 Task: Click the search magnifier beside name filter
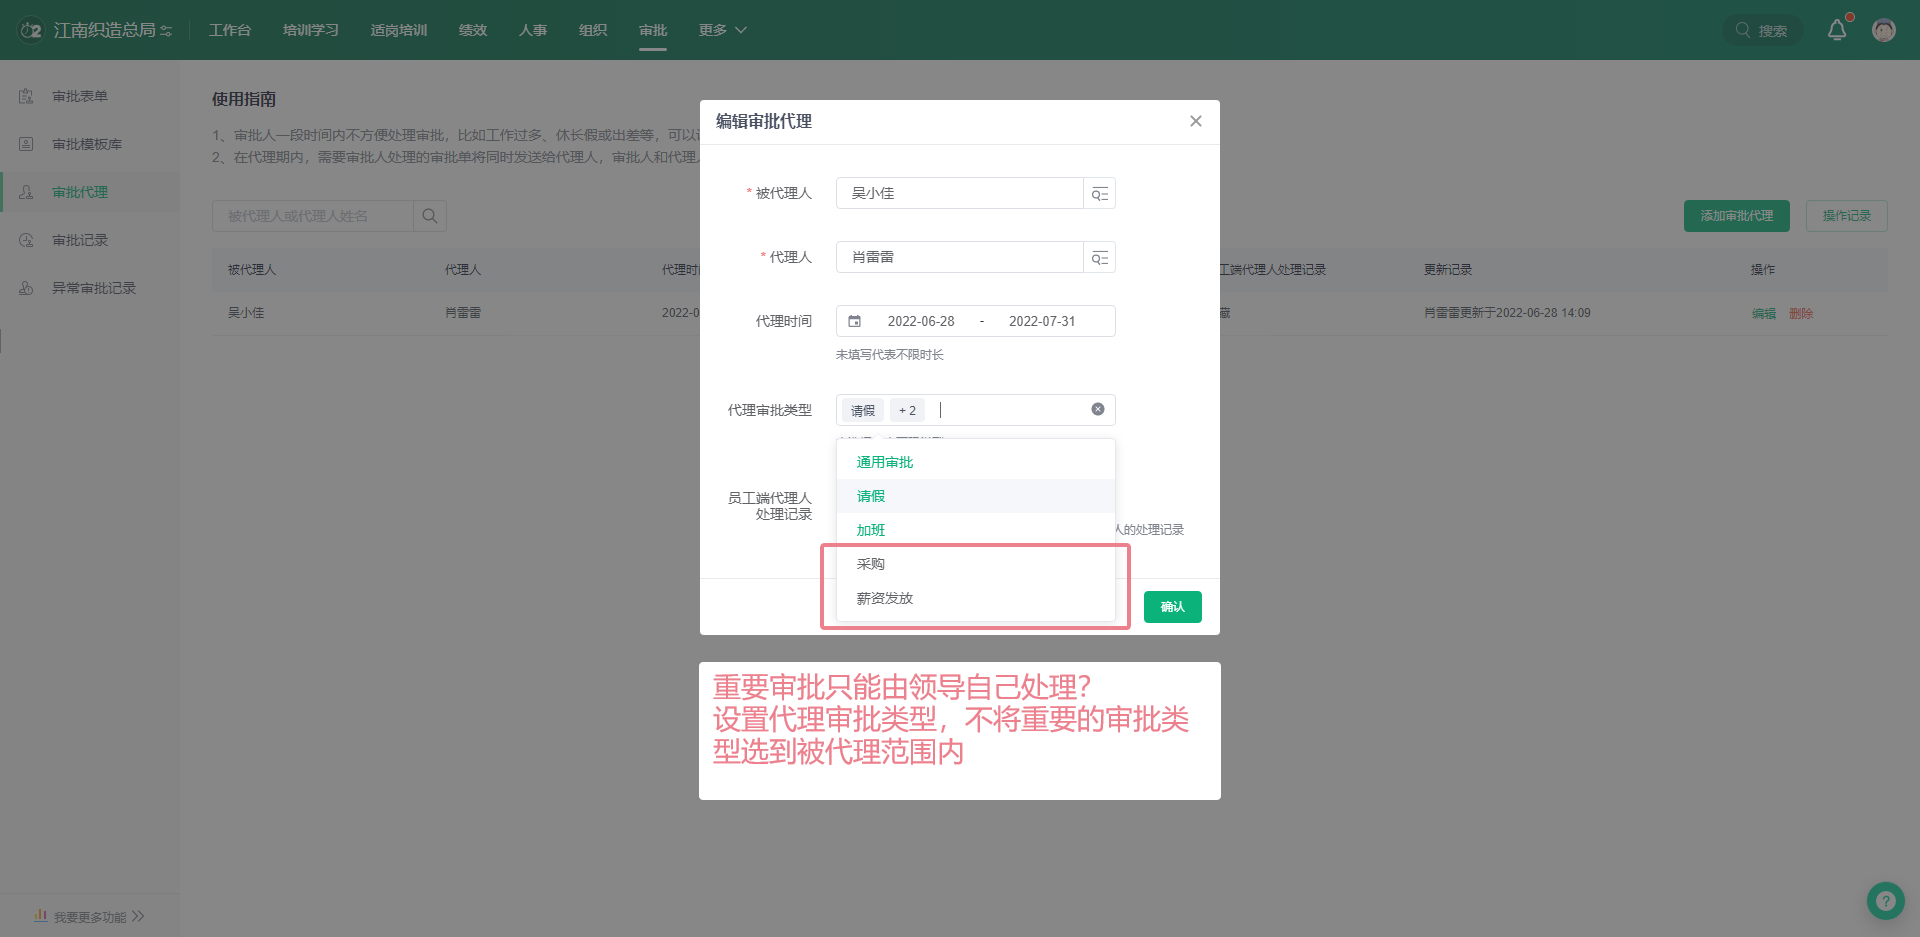(x=430, y=216)
